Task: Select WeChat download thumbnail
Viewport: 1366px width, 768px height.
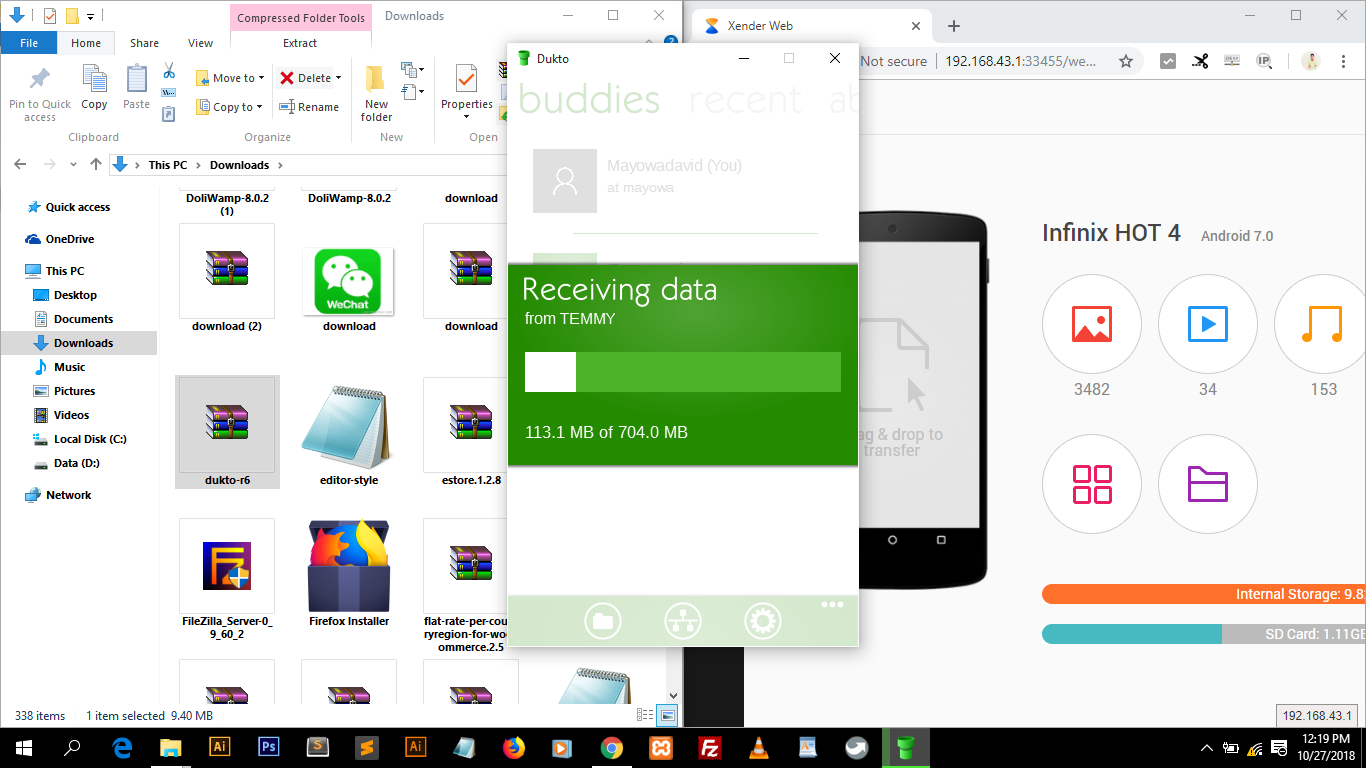Action: [349, 280]
